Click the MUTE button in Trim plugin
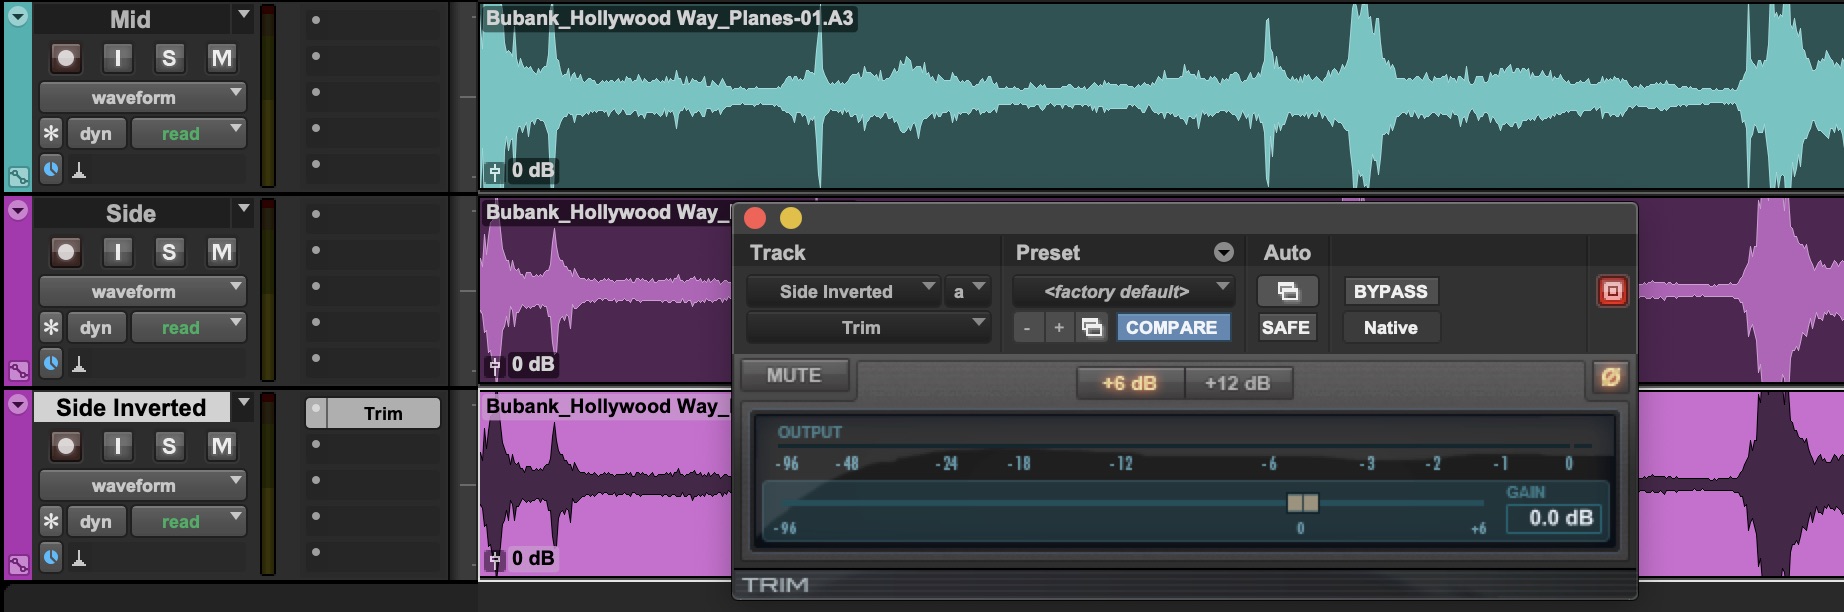Viewport: 1844px width, 612px height. point(794,376)
